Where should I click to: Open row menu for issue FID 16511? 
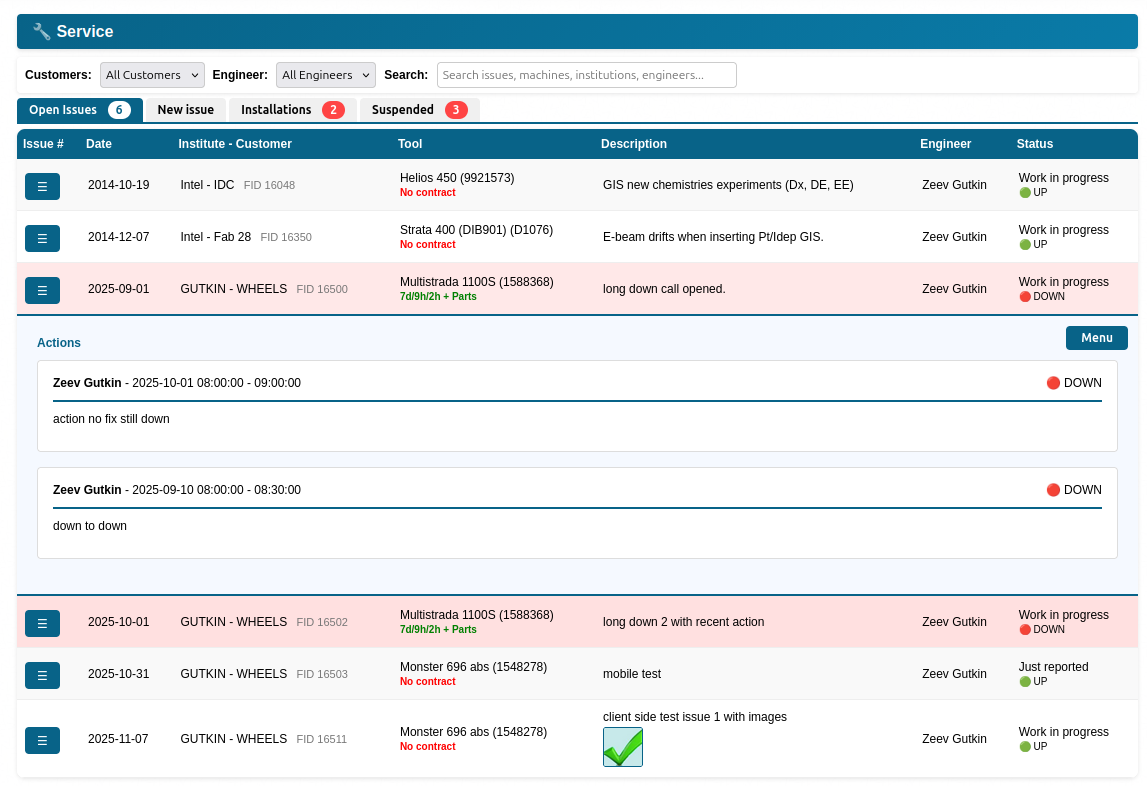[x=42, y=740]
